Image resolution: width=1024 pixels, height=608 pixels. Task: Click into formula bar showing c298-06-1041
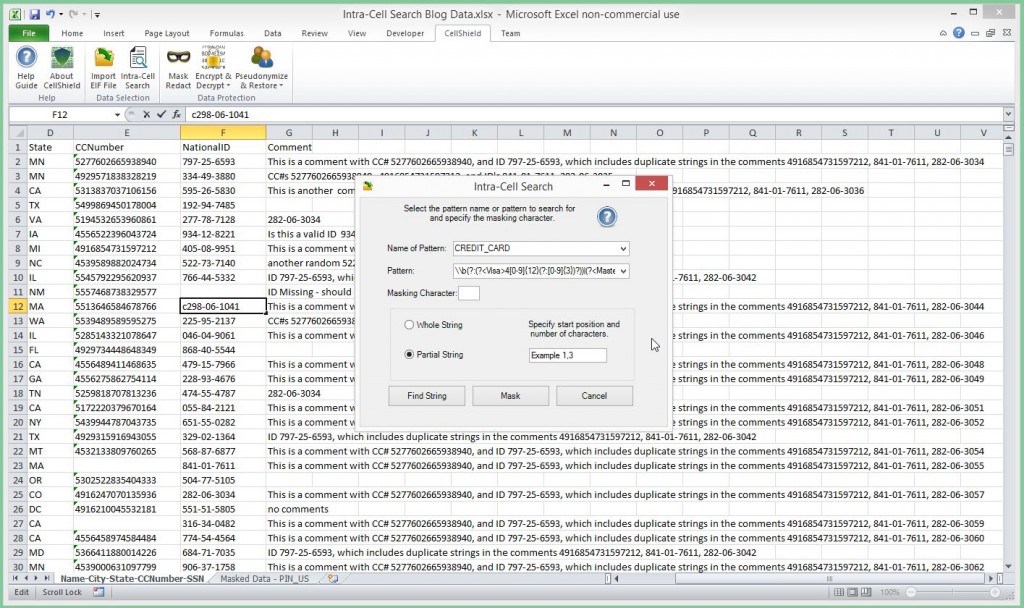click(594, 114)
